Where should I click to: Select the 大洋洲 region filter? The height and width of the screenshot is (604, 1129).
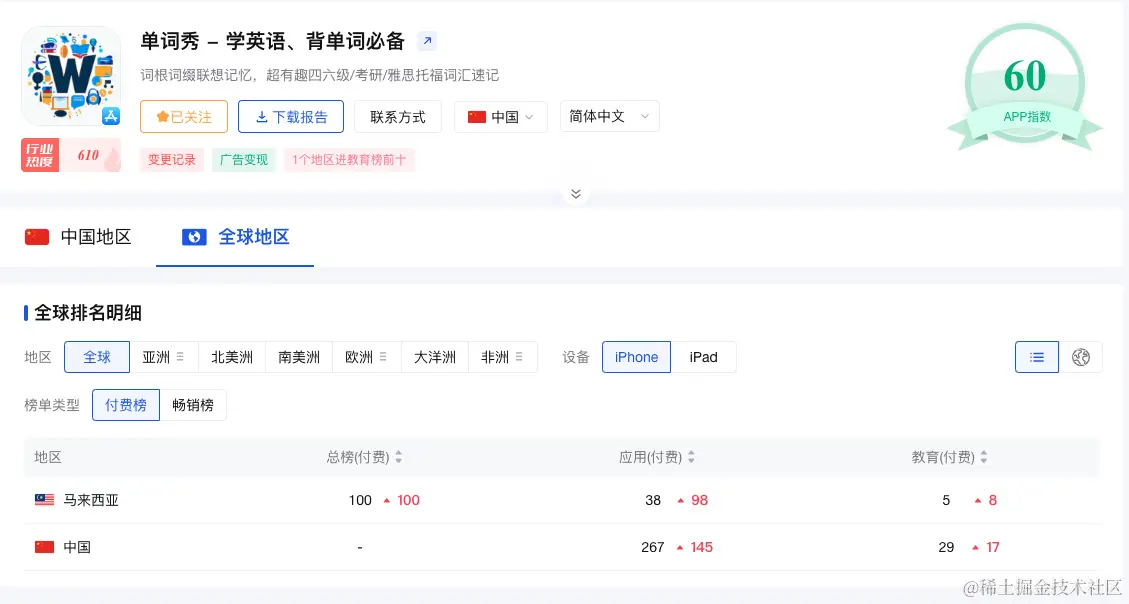[435, 357]
